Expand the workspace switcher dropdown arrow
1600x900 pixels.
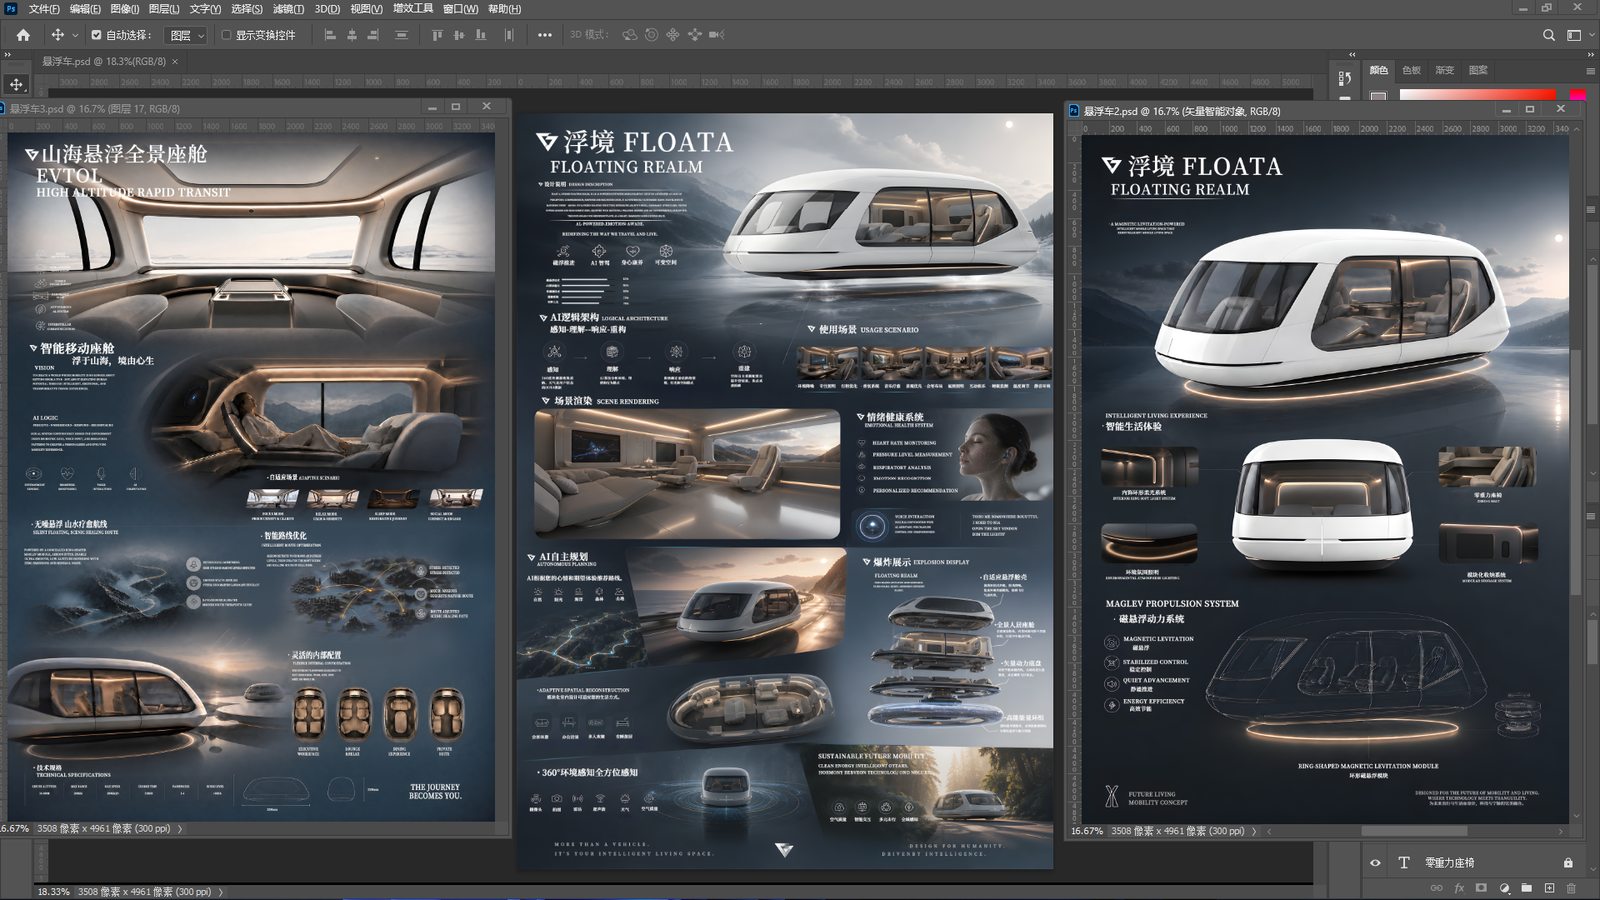click(1592, 35)
